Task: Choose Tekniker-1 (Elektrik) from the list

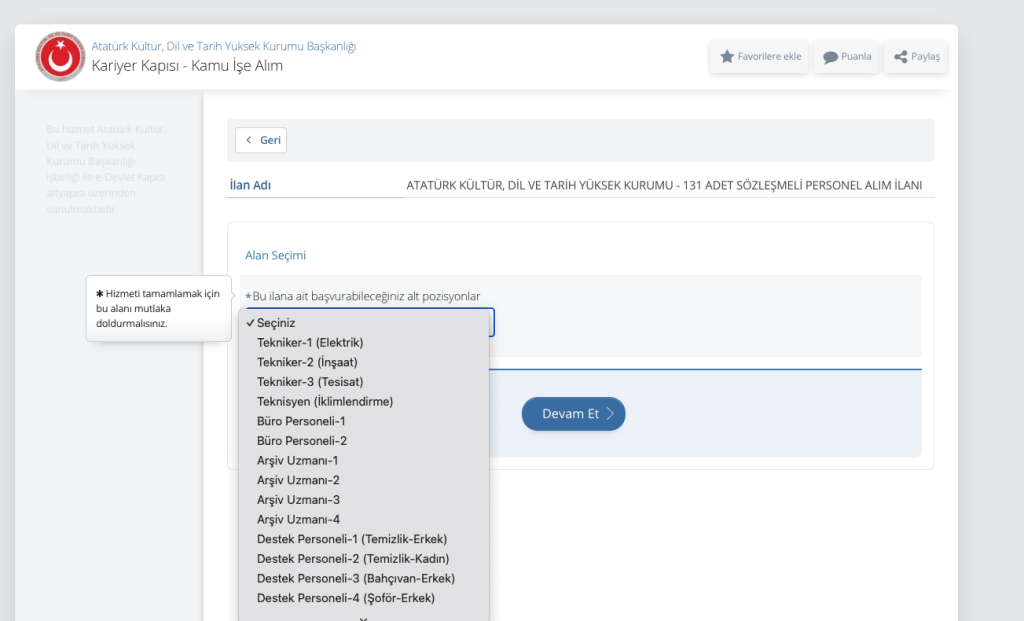Action: 309,343
